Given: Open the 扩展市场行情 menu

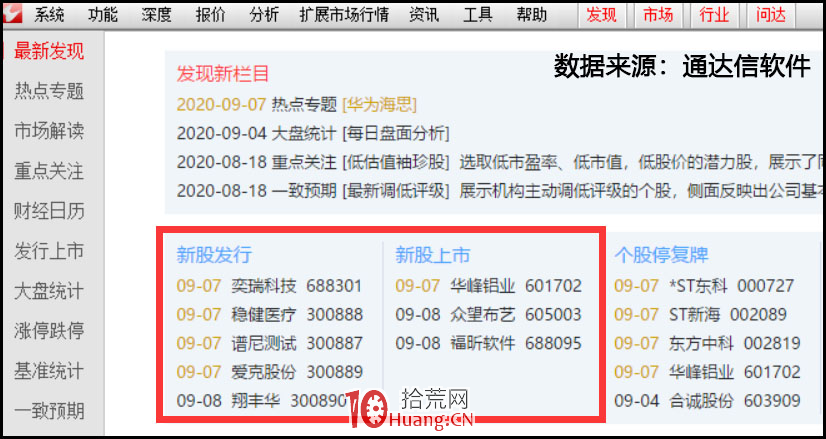Looking at the screenshot, I should (x=344, y=15).
